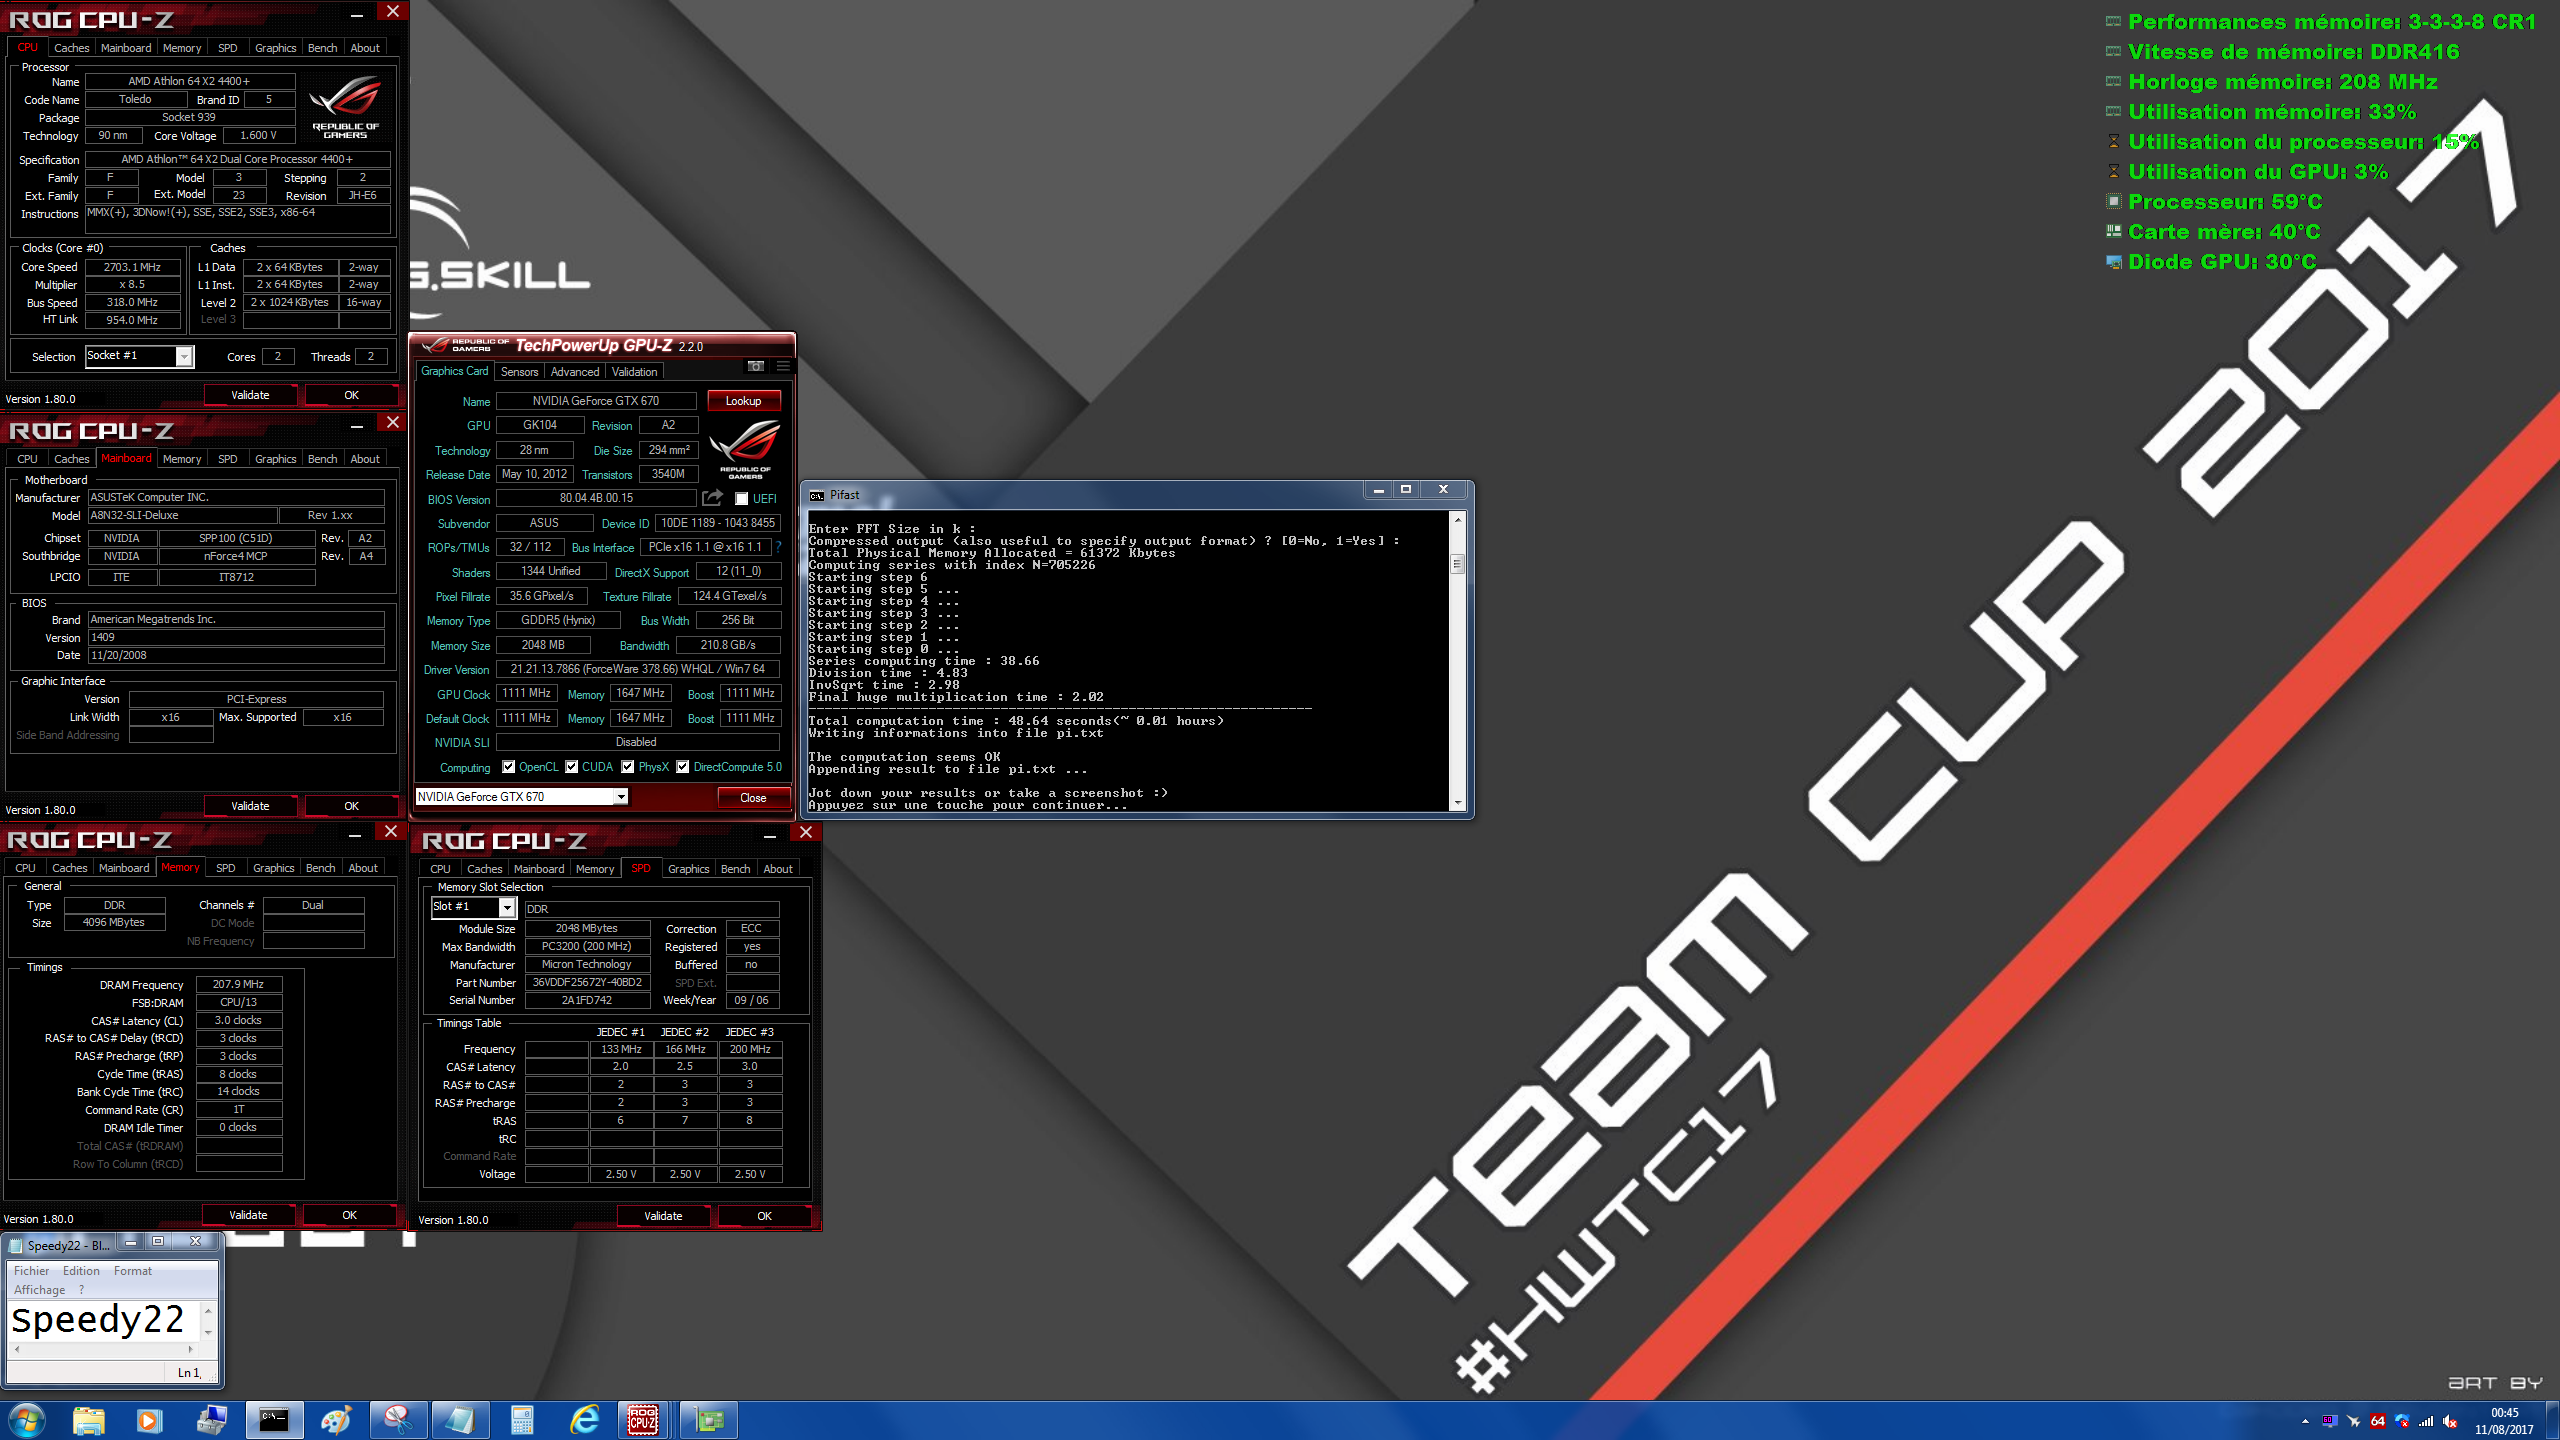Open Calculator from the taskbar
This screenshot has height=1440, width=2560.
tap(522, 1420)
